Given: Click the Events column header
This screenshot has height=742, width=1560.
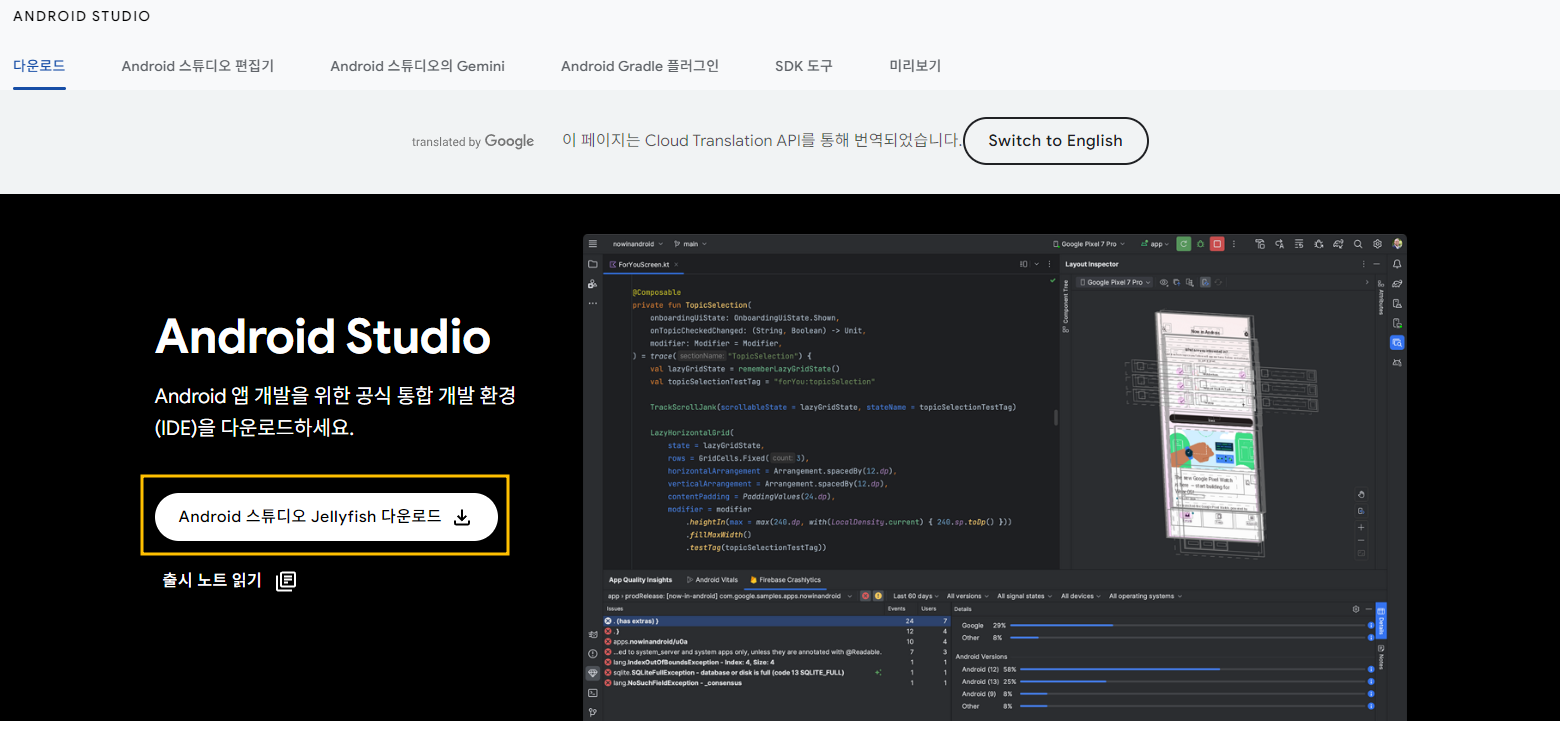Looking at the screenshot, I should (x=896, y=609).
